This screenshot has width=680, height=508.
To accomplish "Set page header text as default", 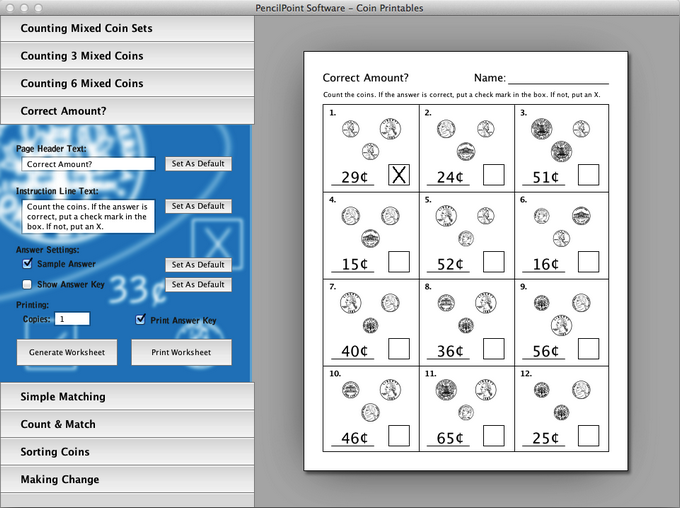I will [x=197, y=163].
